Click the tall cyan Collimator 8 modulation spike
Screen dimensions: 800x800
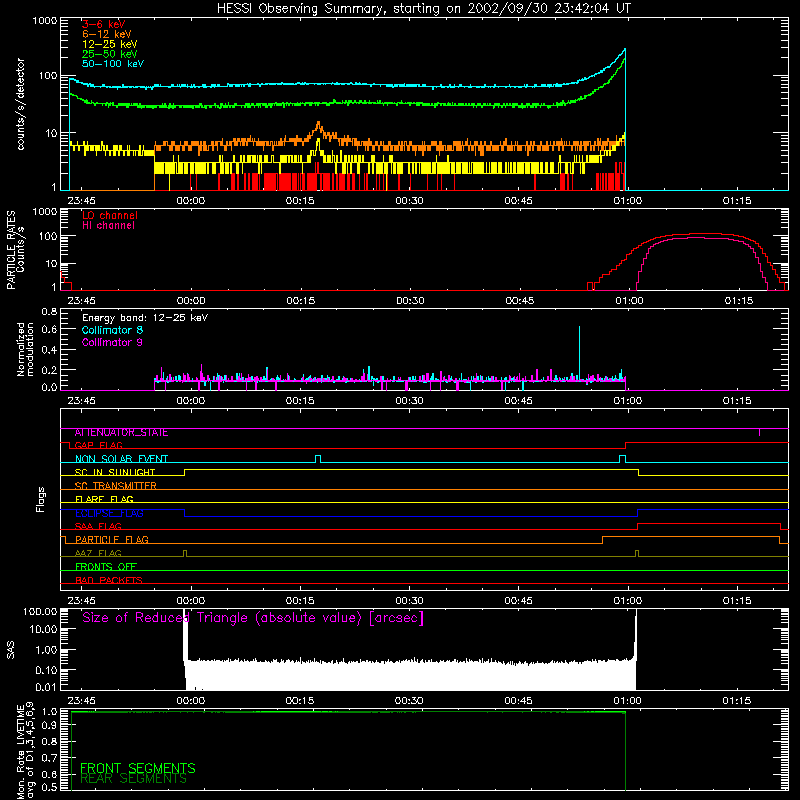click(579, 352)
